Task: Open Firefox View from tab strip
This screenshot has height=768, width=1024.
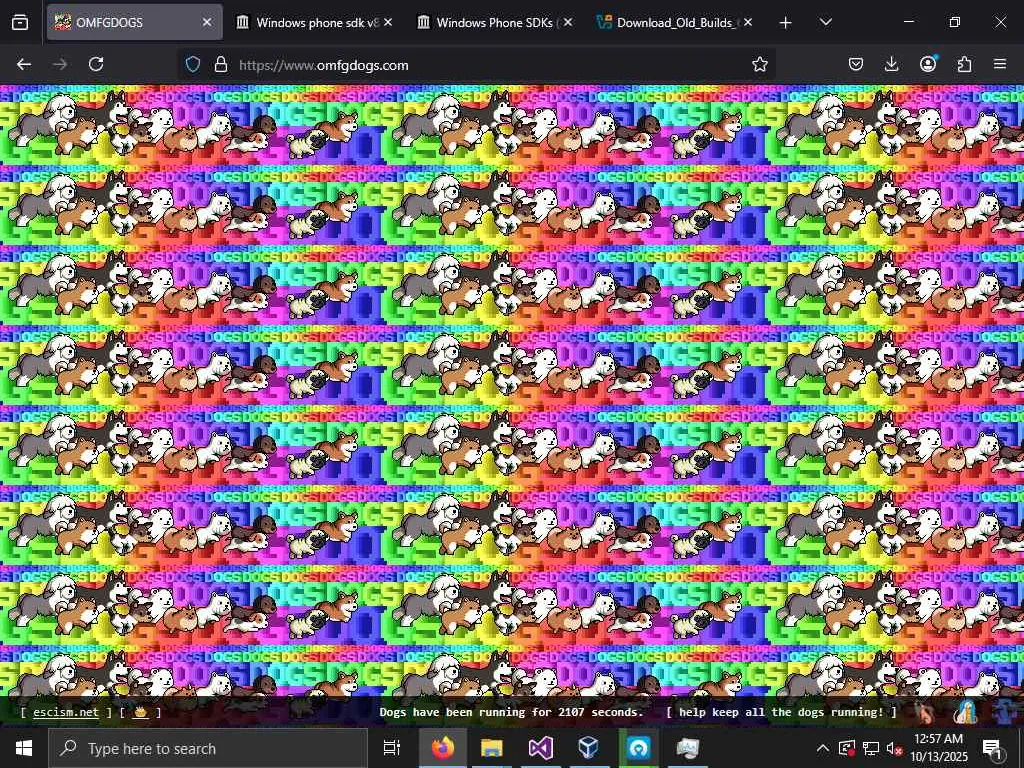Action: pos(20,22)
